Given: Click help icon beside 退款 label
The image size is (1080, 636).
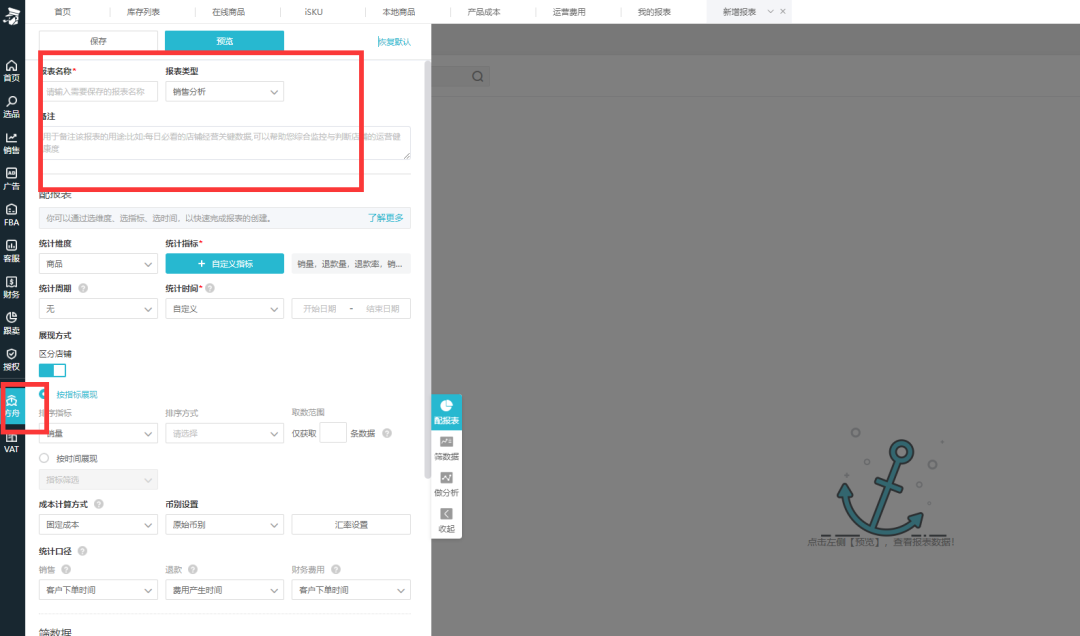Looking at the screenshot, I should 193,569.
